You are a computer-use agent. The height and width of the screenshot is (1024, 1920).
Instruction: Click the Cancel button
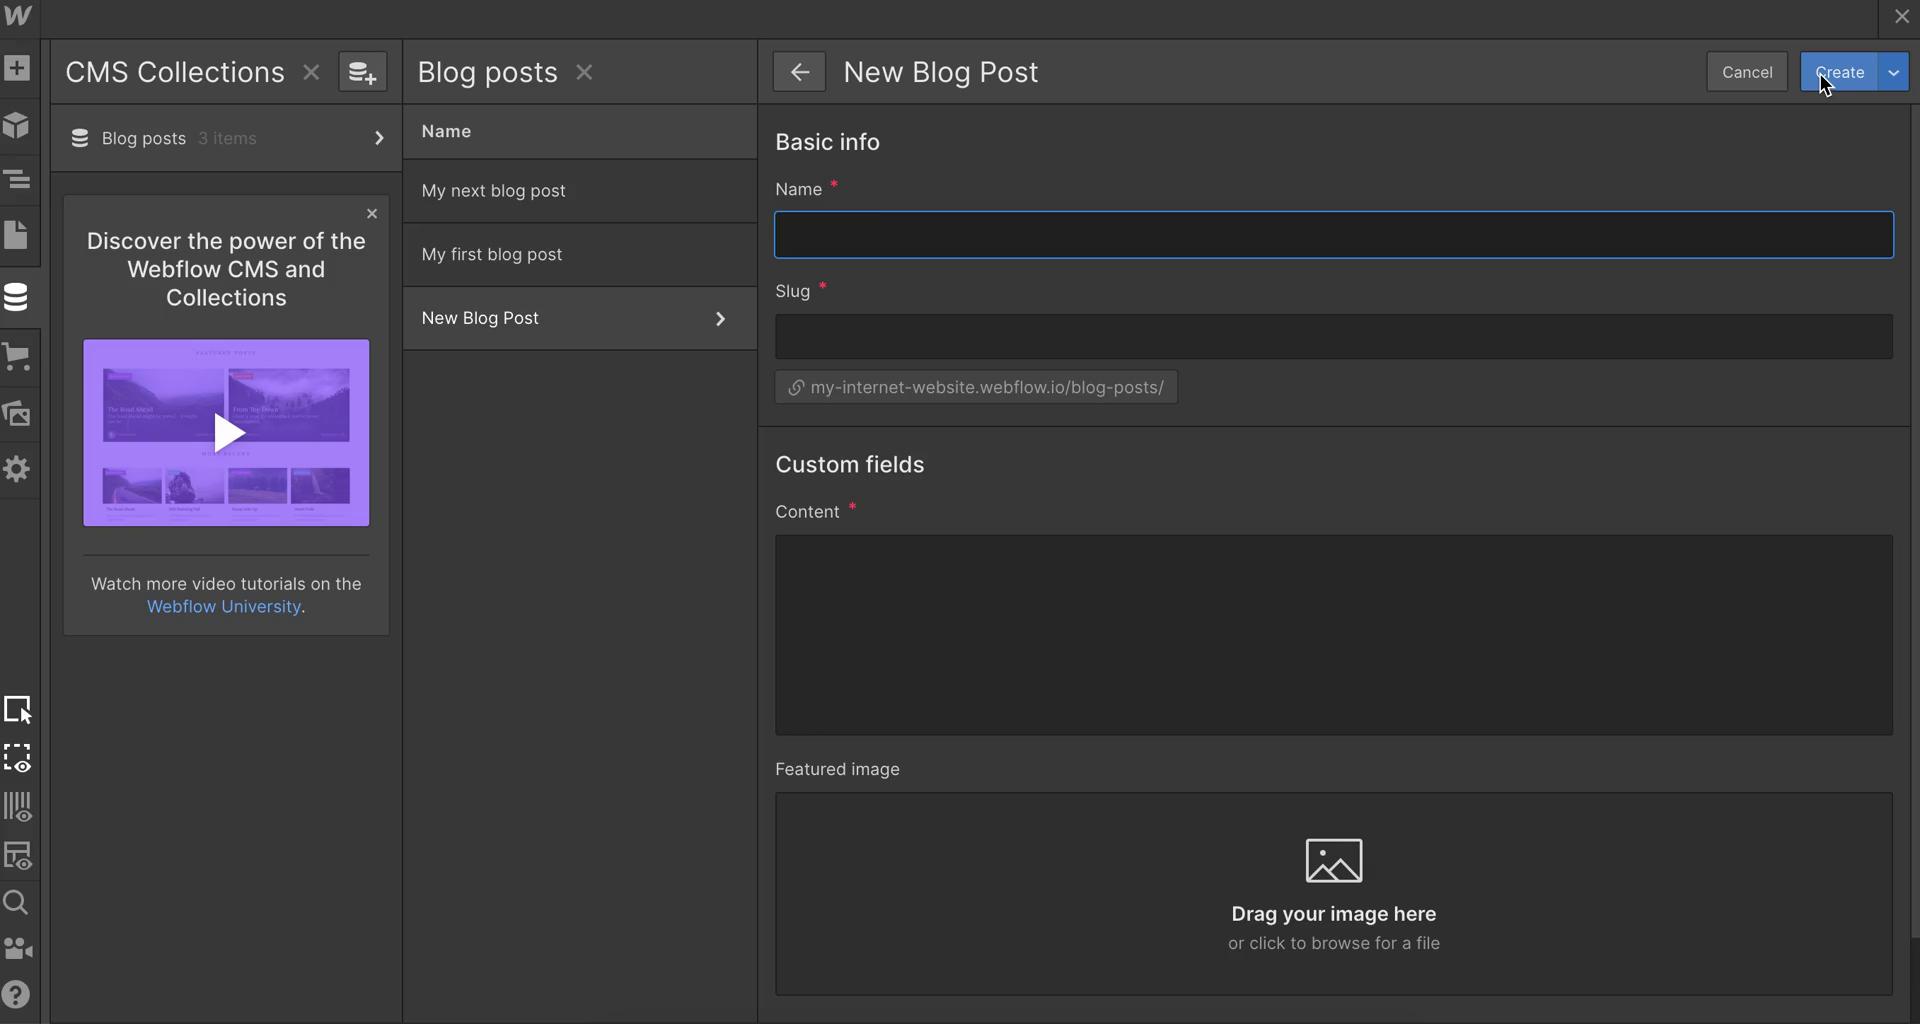tap(1747, 72)
